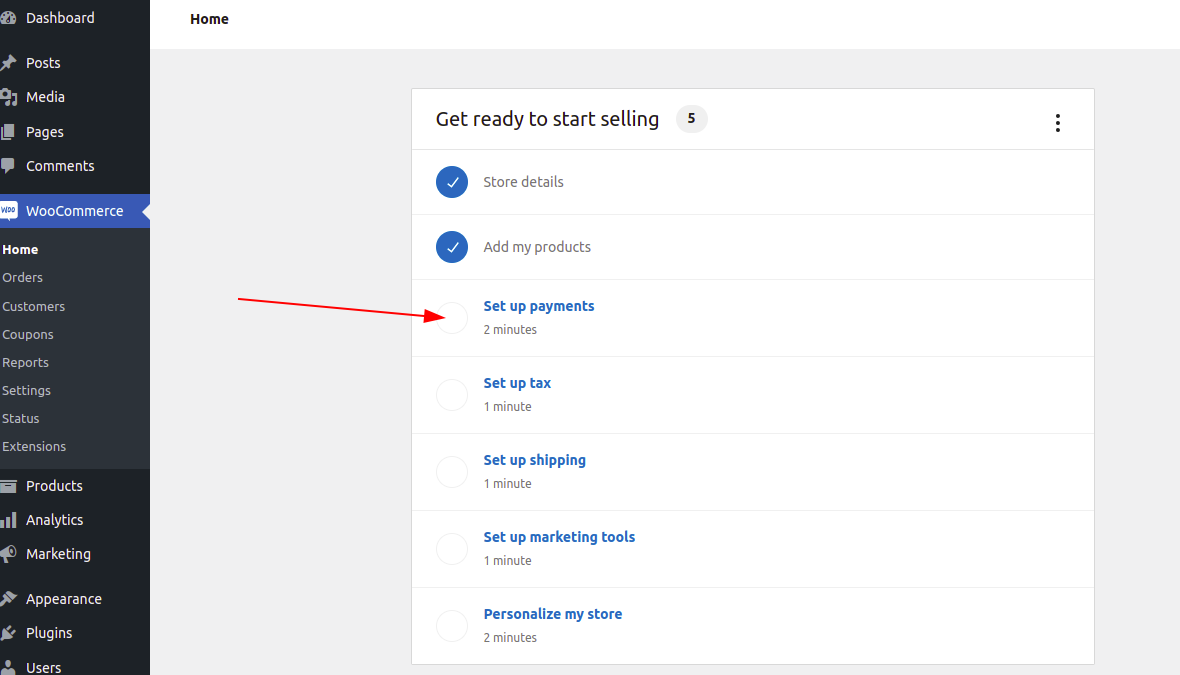Screen dimensions: 1180x675
Task: Click the Posts pushpin icon
Action: point(8,62)
